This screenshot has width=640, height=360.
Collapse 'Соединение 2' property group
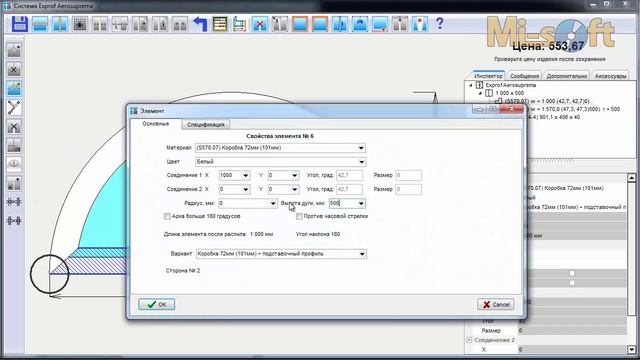(469, 340)
